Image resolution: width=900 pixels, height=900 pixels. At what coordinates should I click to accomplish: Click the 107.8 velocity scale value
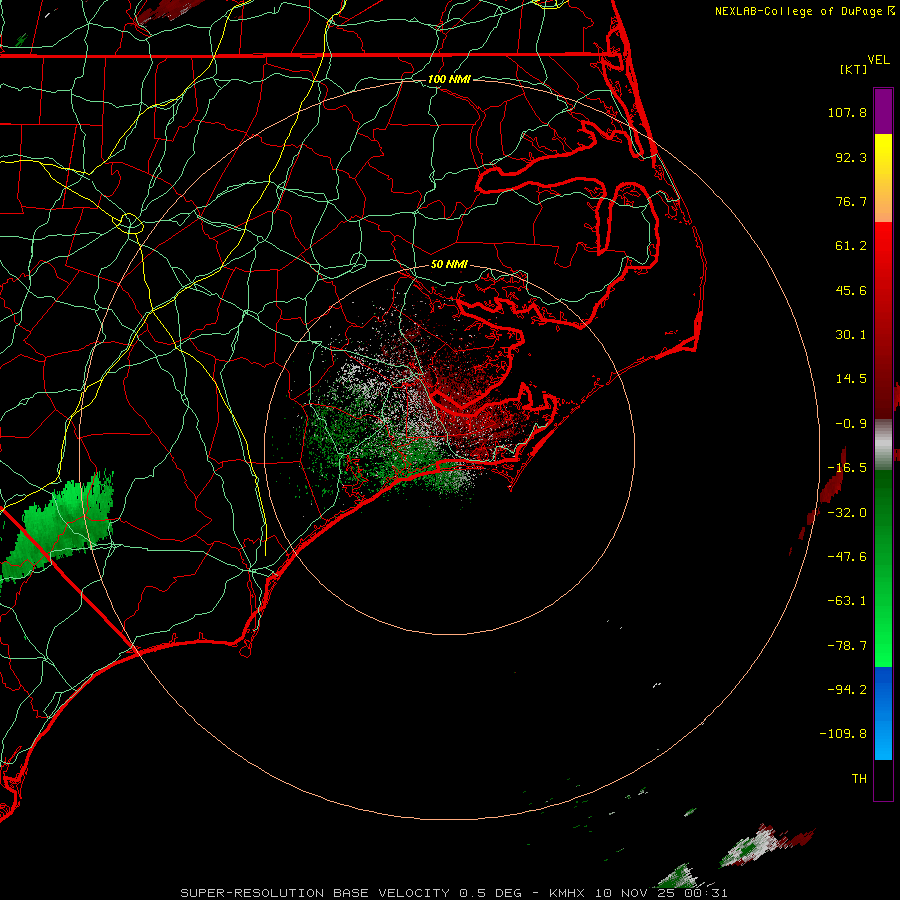point(847,112)
